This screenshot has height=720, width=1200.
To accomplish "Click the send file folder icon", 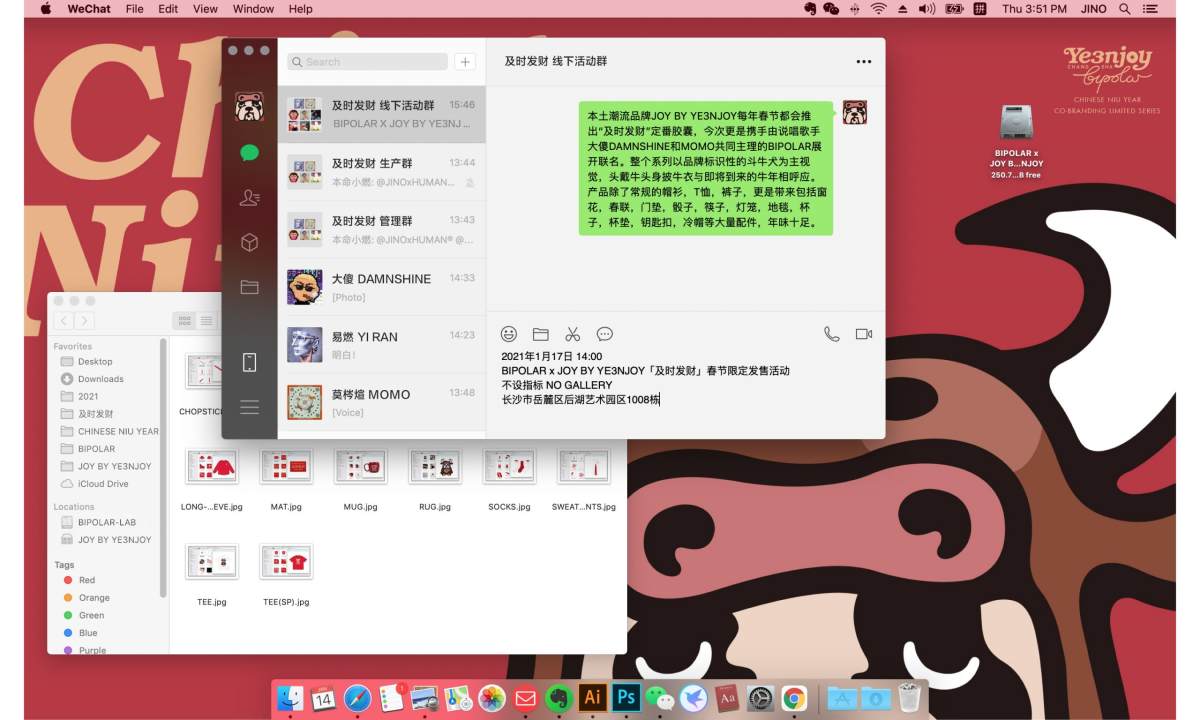I will click(x=541, y=334).
